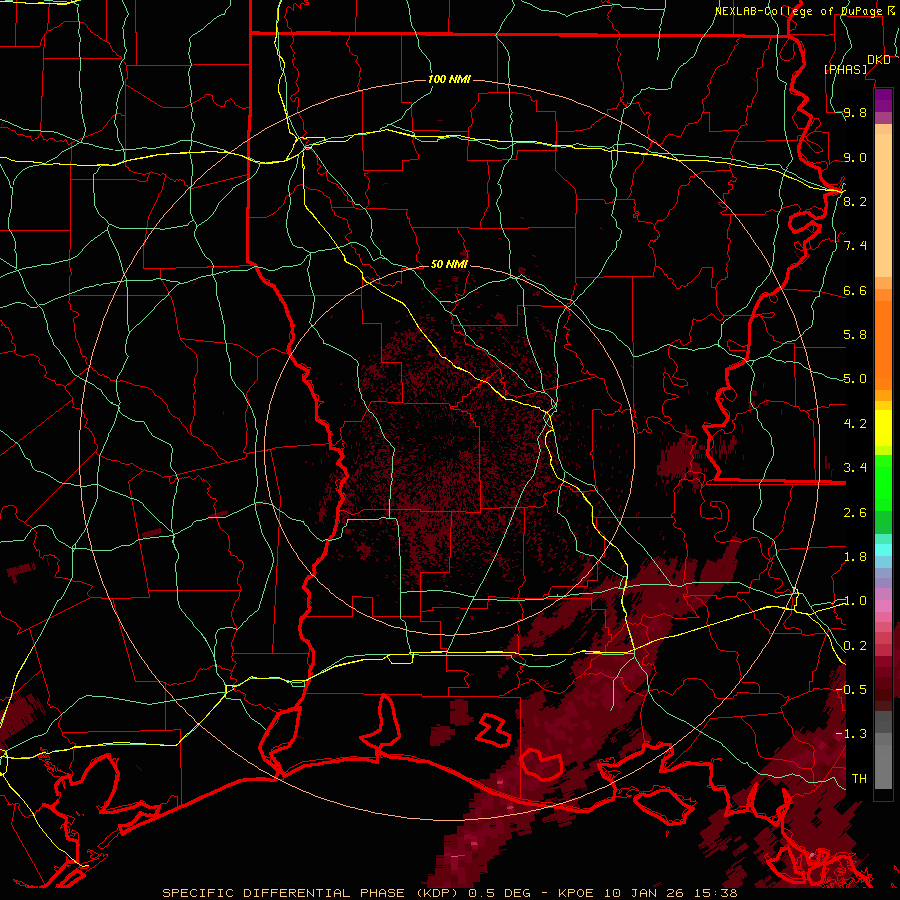Pick the yellow segment of the color bar

[x=883, y=428]
